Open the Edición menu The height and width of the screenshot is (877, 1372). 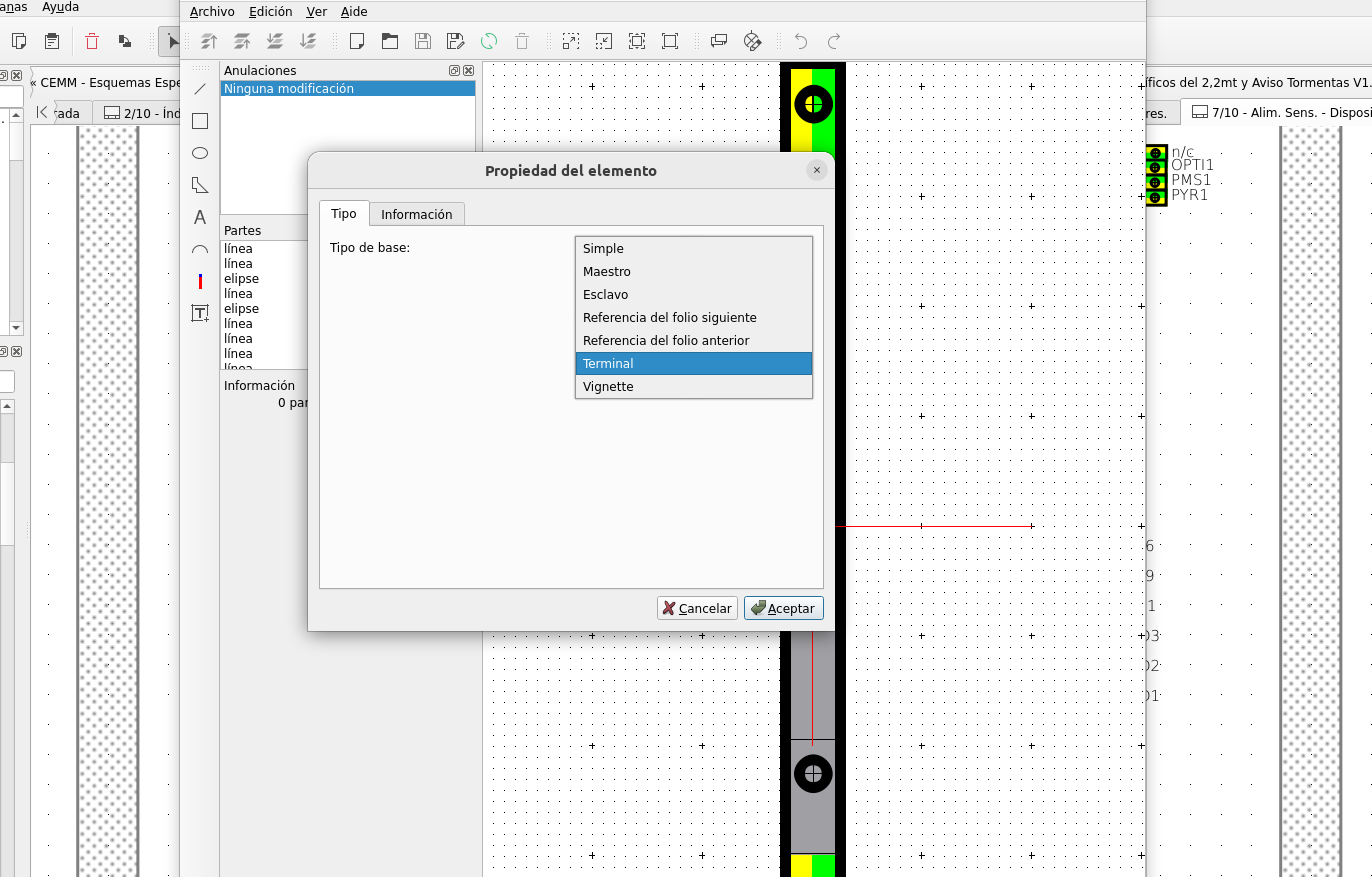pyautogui.click(x=270, y=12)
